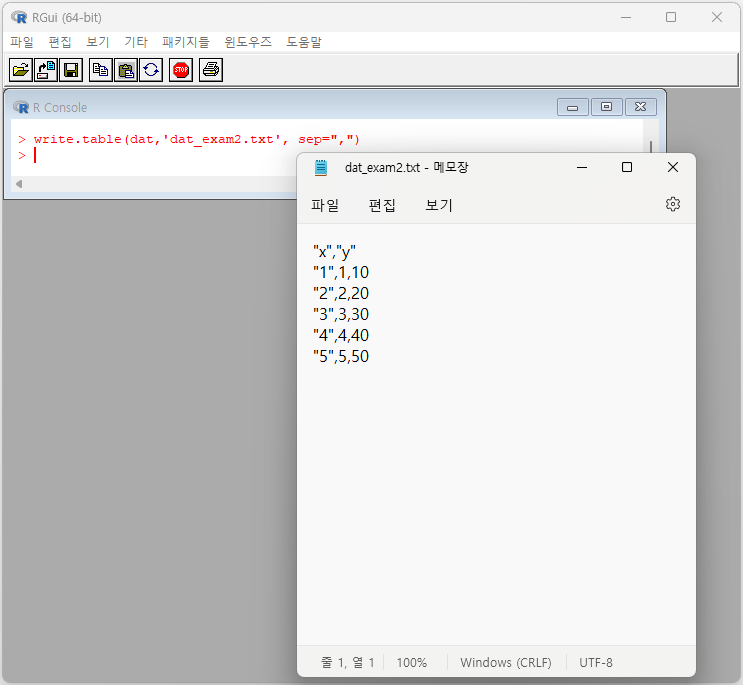Open Notepad settings gear icon
743x685 pixels.
click(673, 204)
